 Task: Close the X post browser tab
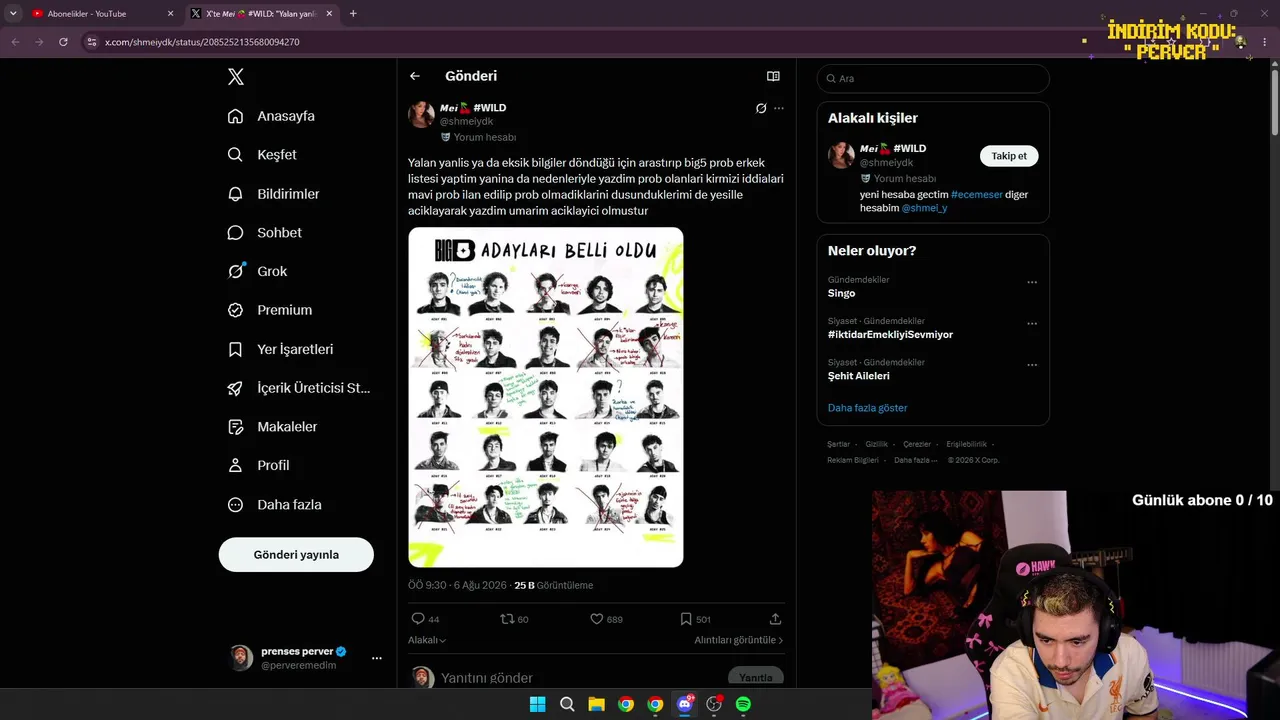(x=329, y=14)
